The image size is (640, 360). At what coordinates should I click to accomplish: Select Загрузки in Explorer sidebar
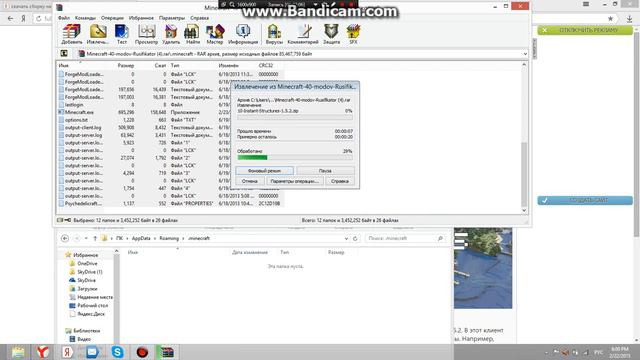87,289
